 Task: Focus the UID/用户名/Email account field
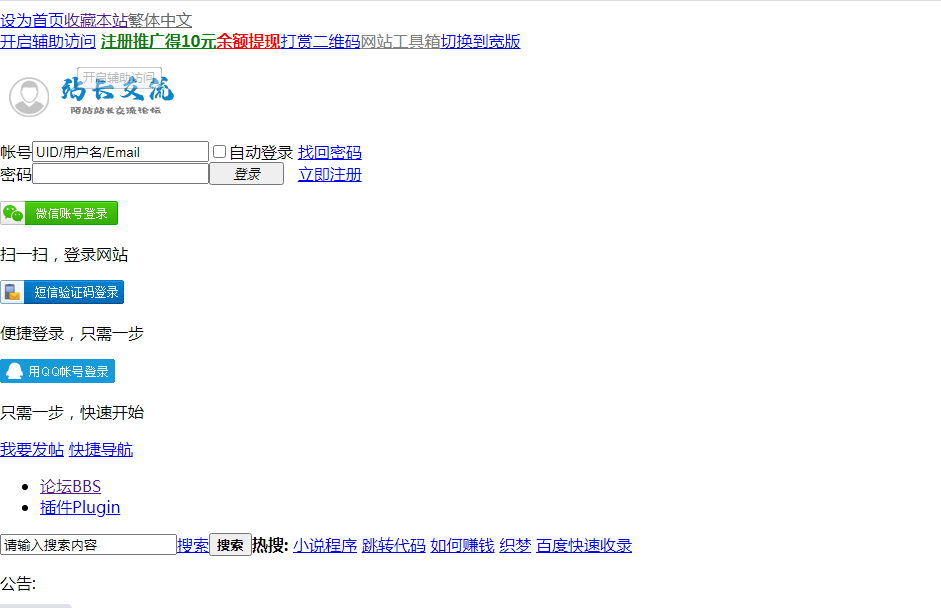click(x=121, y=152)
